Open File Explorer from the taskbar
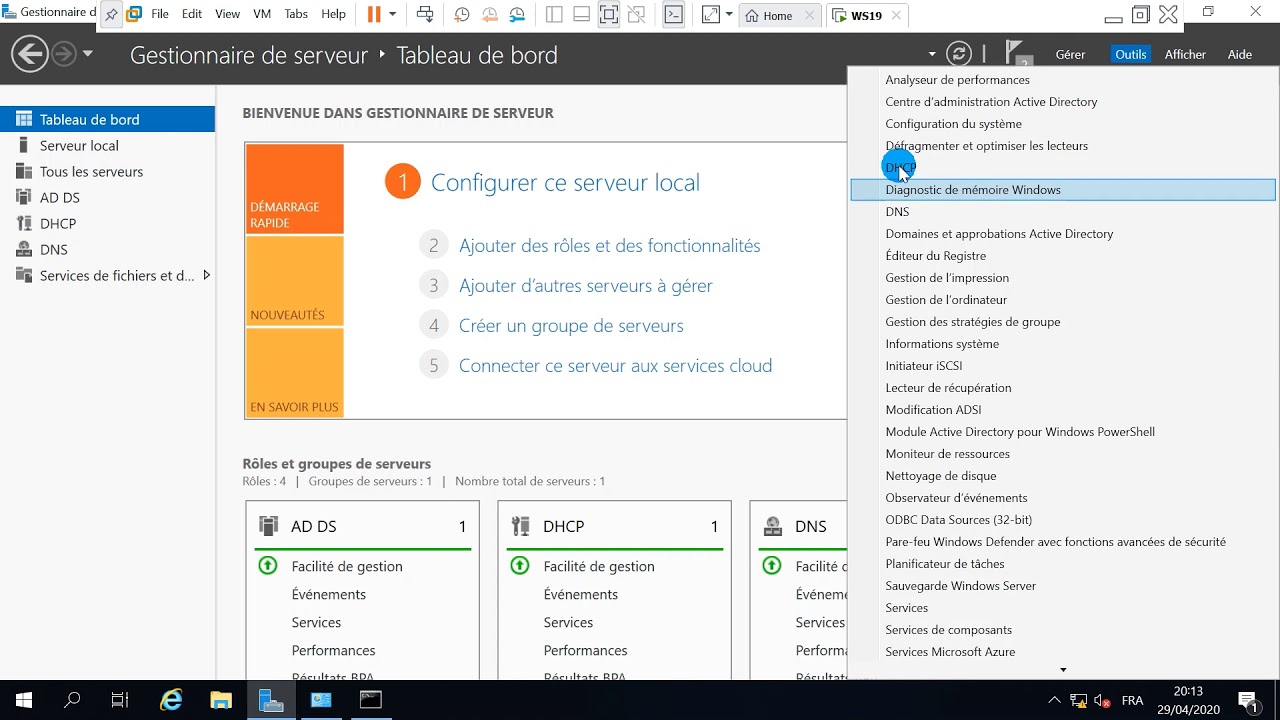The image size is (1280, 720). pos(222,700)
